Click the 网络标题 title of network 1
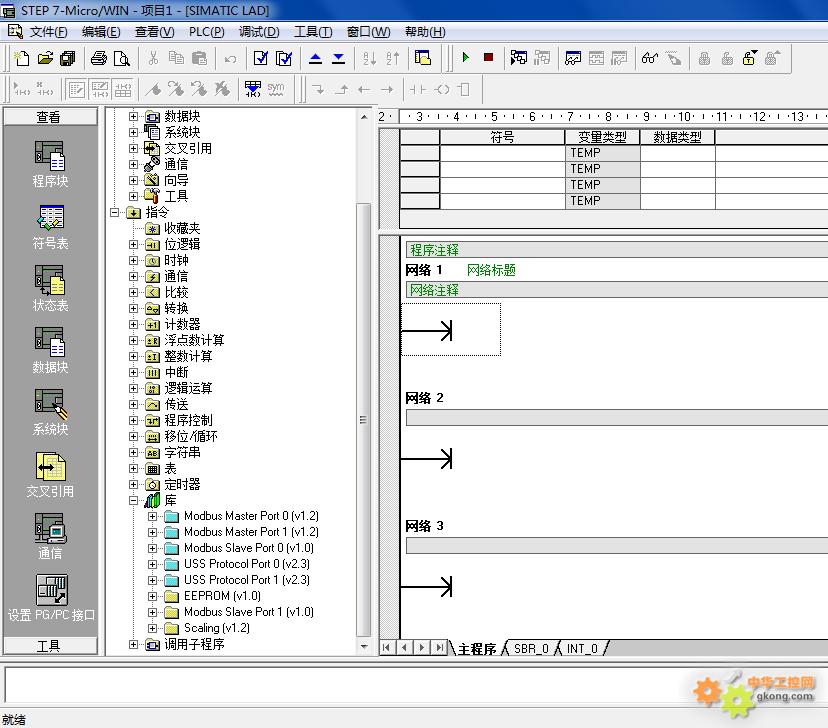The image size is (828, 728). pos(491,270)
